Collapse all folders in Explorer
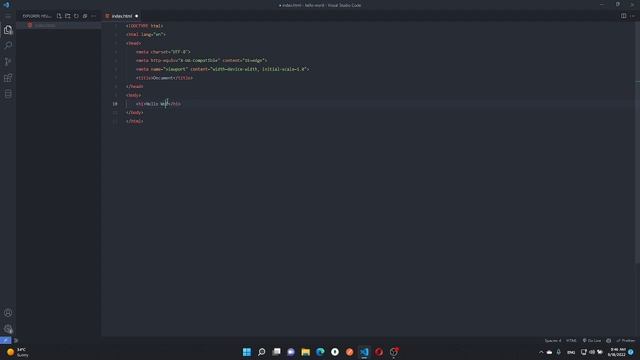The width and height of the screenshot is (640, 360). [x=85, y=16]
